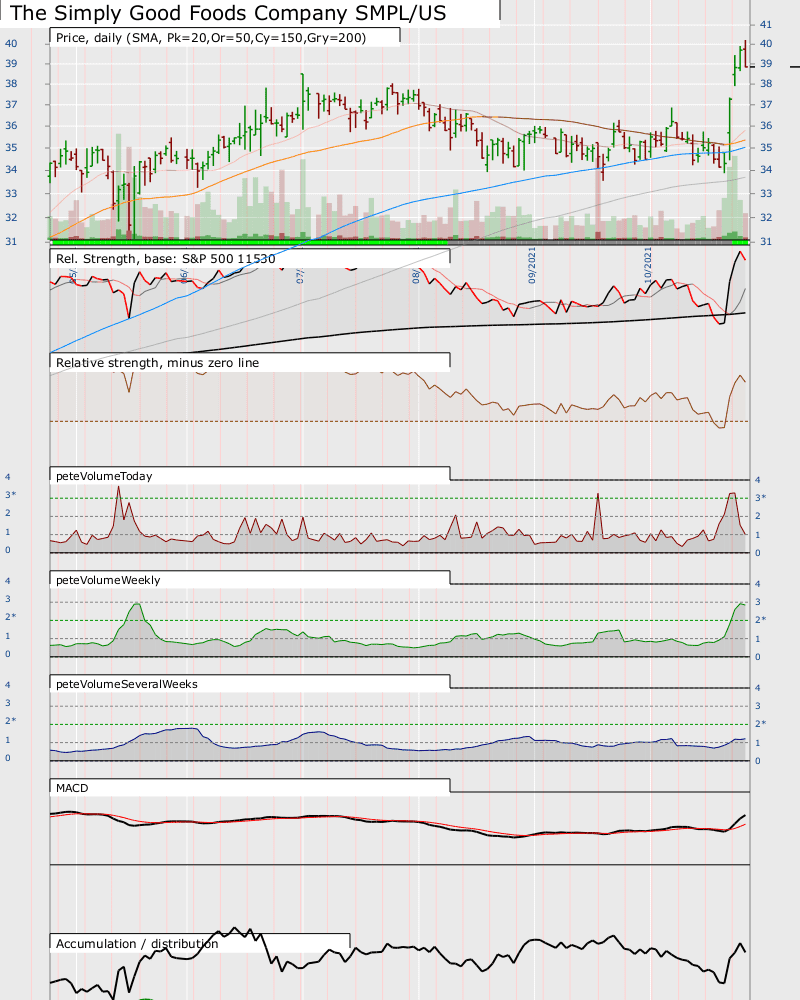The width and height of the screenshot is (800, 1000).
Task: Click the '2*' level label on the right axis of peteVolumeWeekly
Action: [760, 620]
